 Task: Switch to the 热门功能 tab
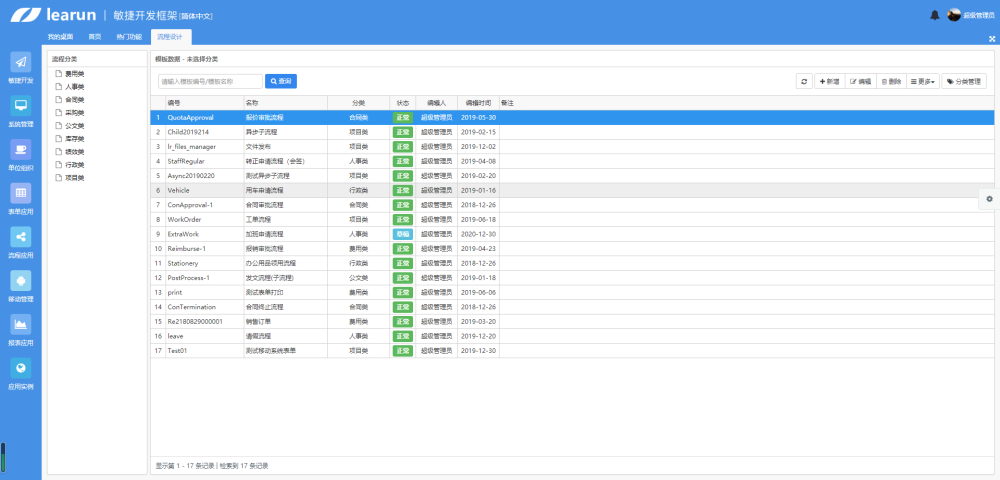(129, 37)
